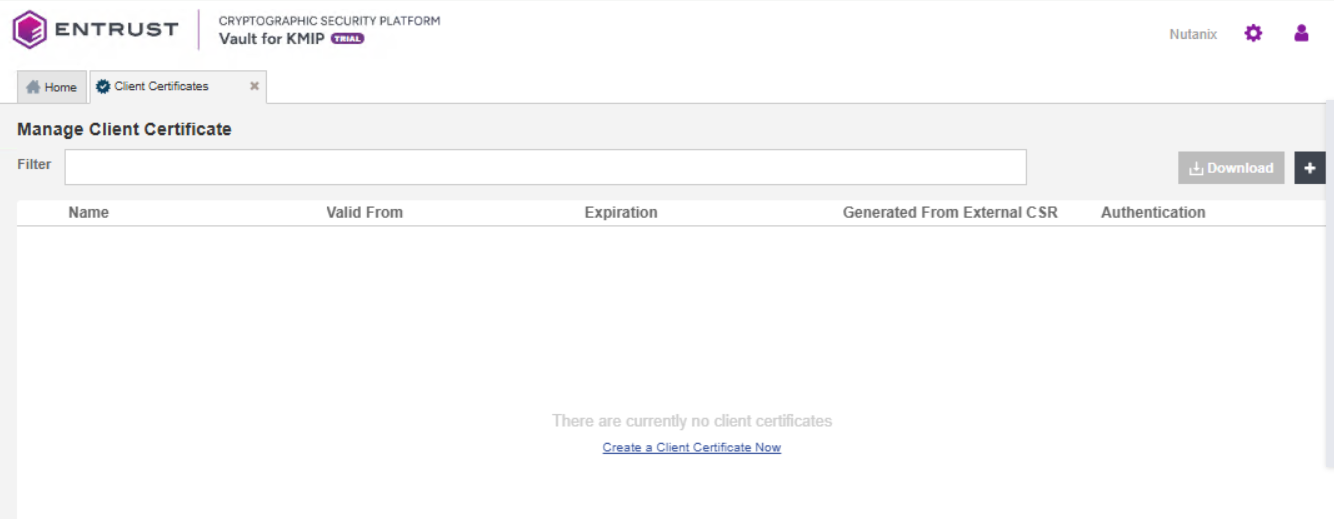The image size is (1334, 519).
Task: Switch to the Home tab
Action: coord(52,87)
